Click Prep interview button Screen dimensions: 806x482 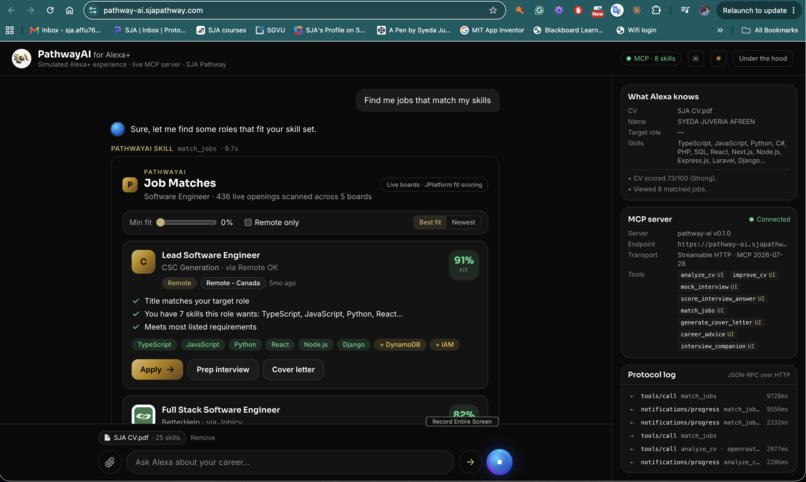pos(223,369)
